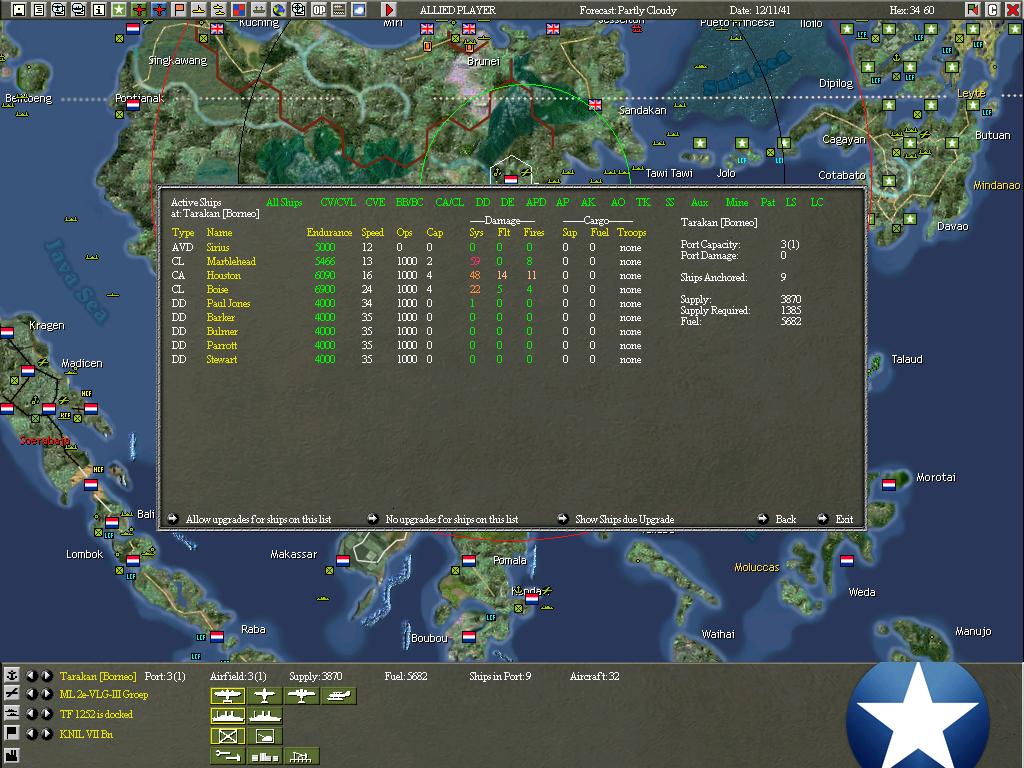Click the Exit button
The height and width of the screenshot is (768, 1024).
click(x=844, y=519)
